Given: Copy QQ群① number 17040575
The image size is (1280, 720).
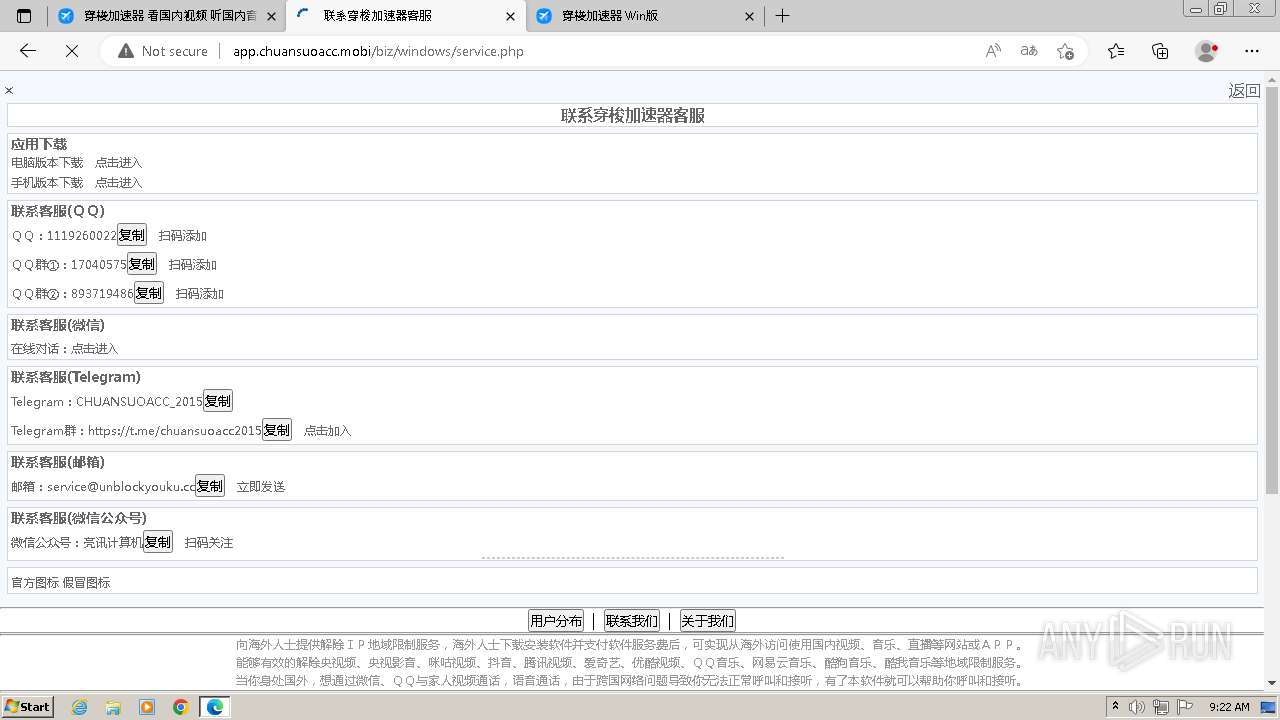Looking at the screenshot, I should pyautogui.click(x=142, y=264).
